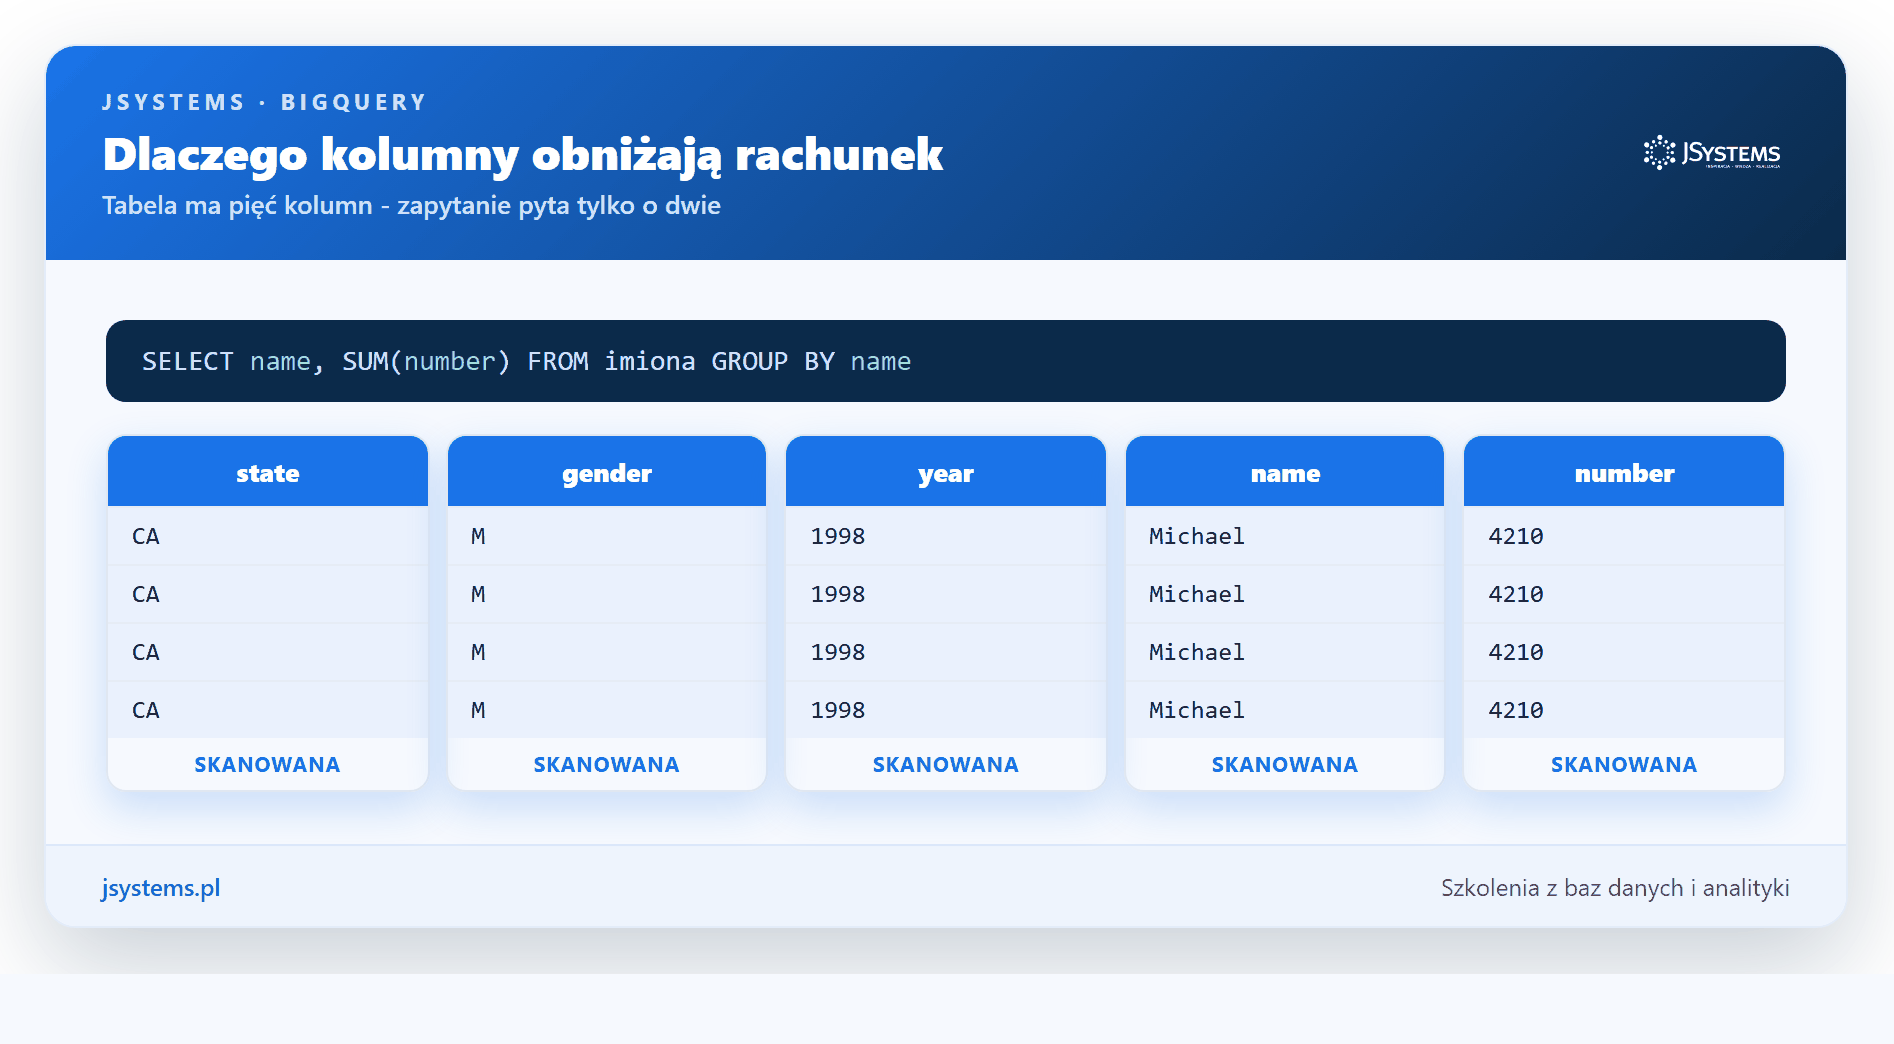Click the topmost 4210 cell in number column

tap(1624, 536)
